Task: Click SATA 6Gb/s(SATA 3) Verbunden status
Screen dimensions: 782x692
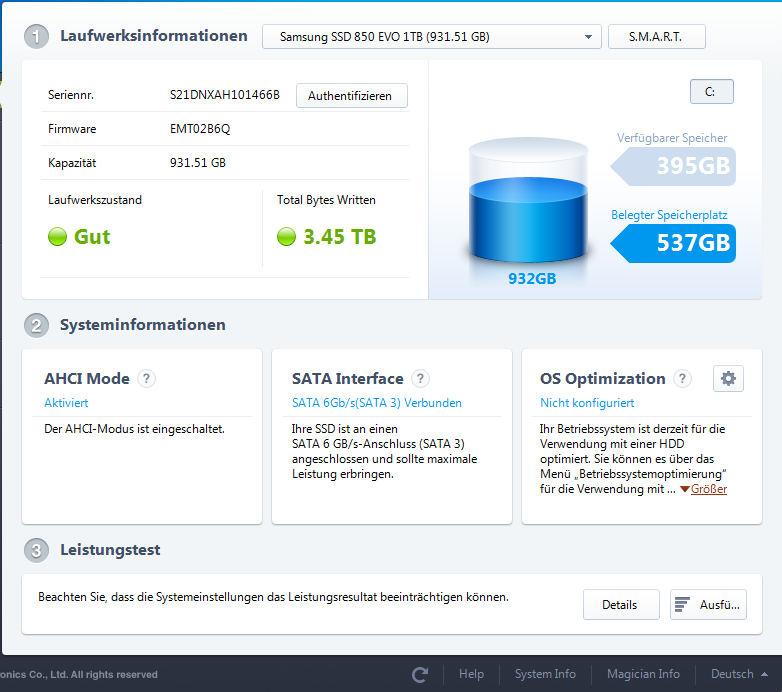Action: tap(377, 403)
